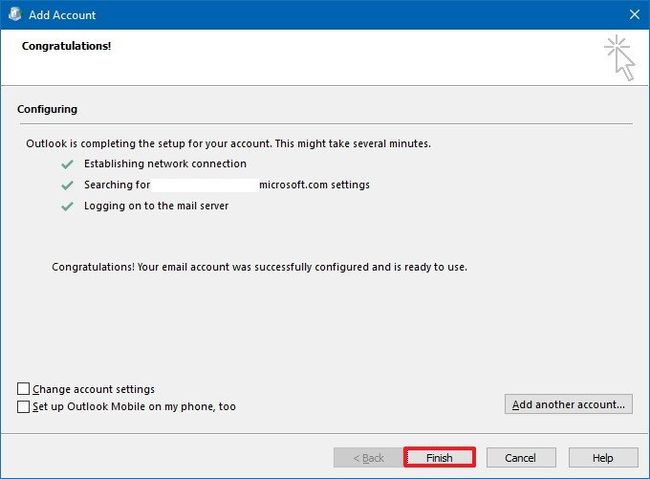Click checkmark beside Logging on to mail server
The image size is (650, 479).
click(x=67, y=206)
